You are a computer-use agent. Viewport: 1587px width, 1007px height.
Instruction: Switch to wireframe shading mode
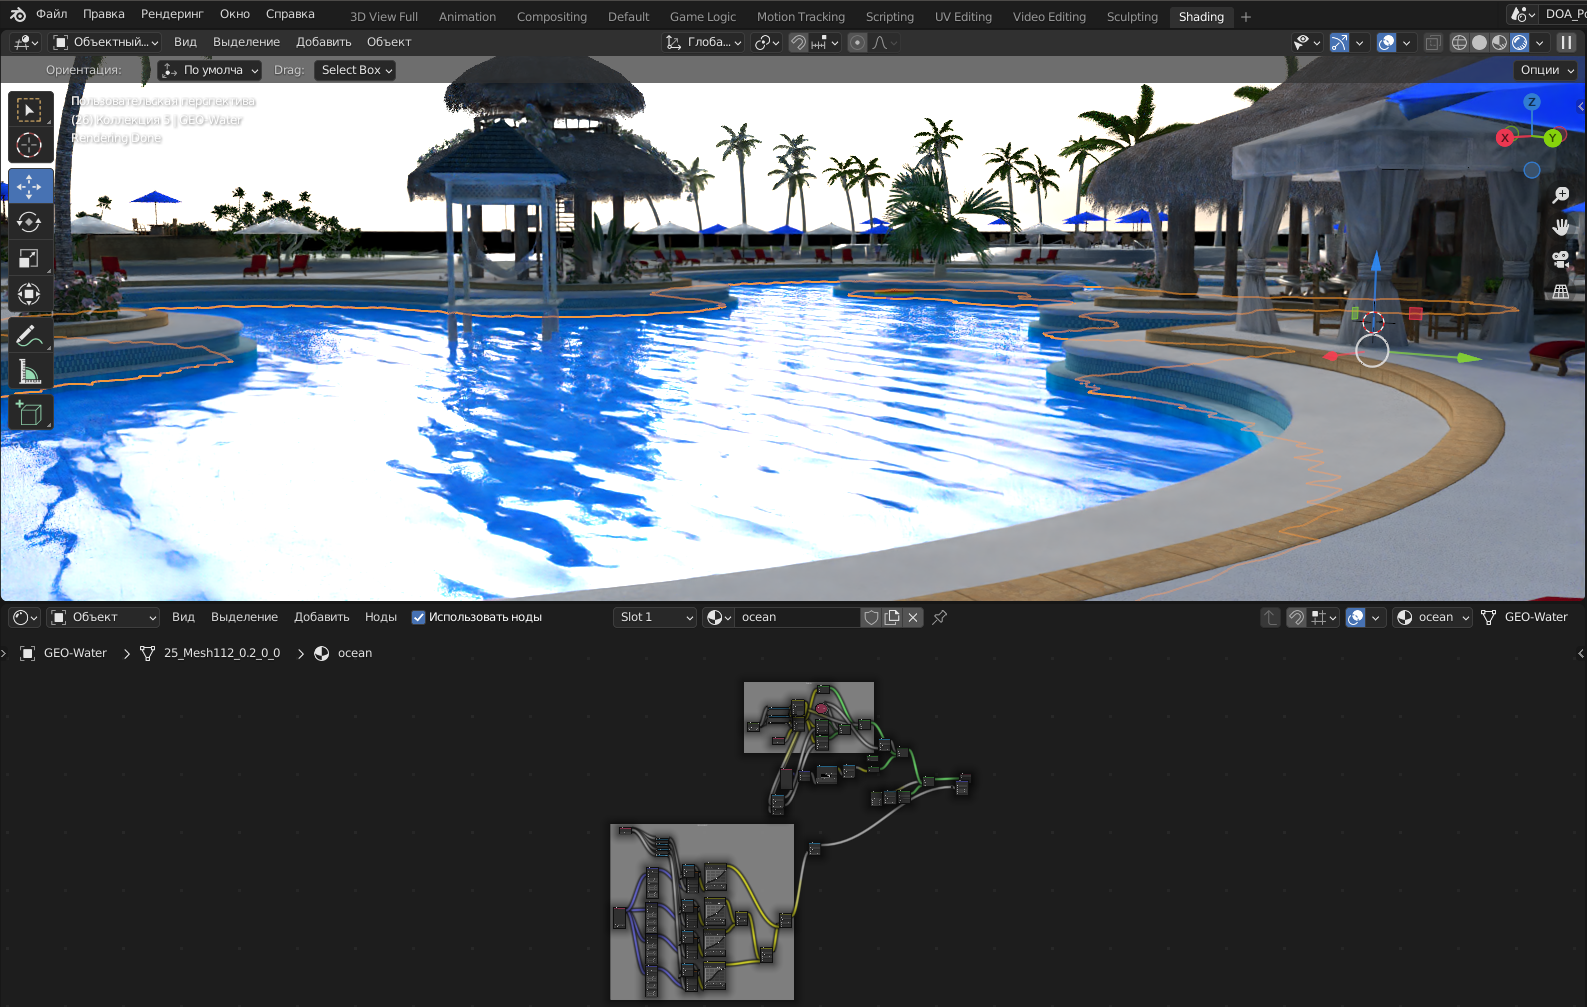[1459, 43]
